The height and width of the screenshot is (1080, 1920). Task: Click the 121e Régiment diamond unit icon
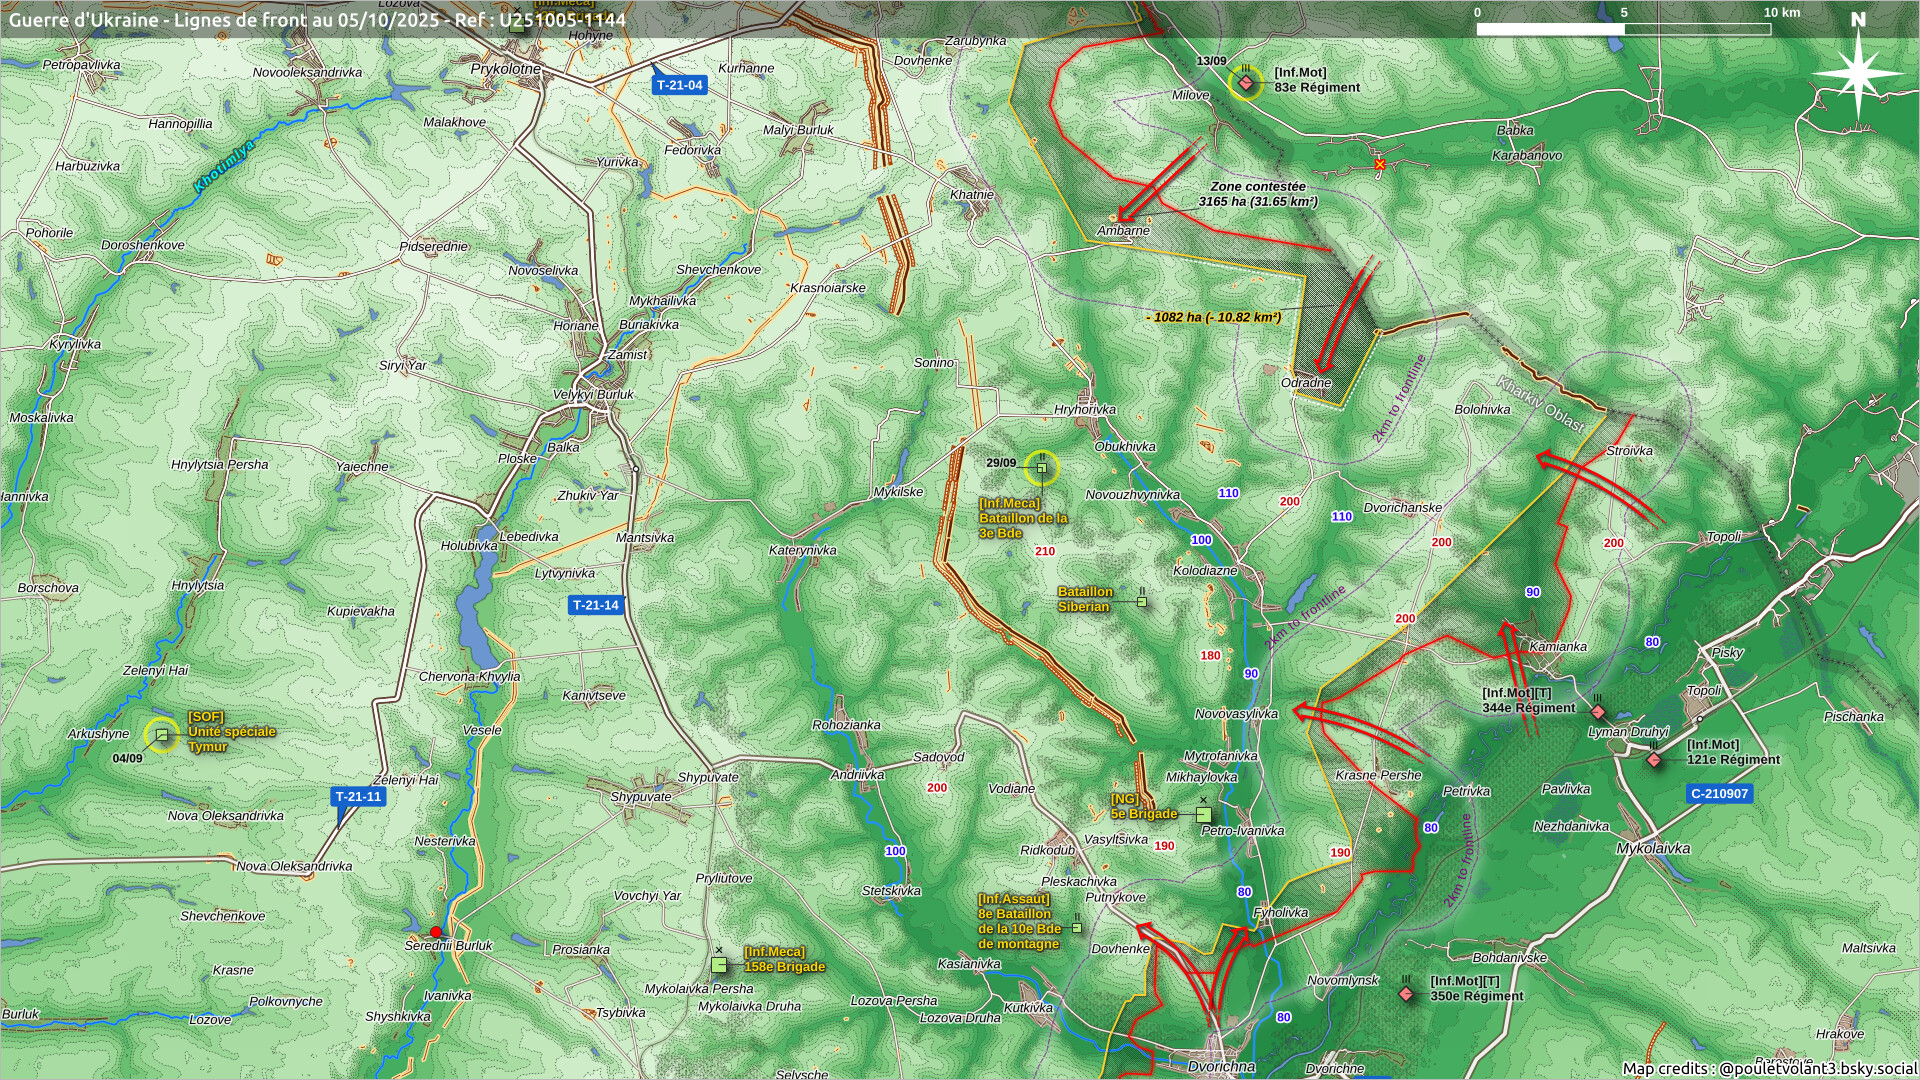1654,760
